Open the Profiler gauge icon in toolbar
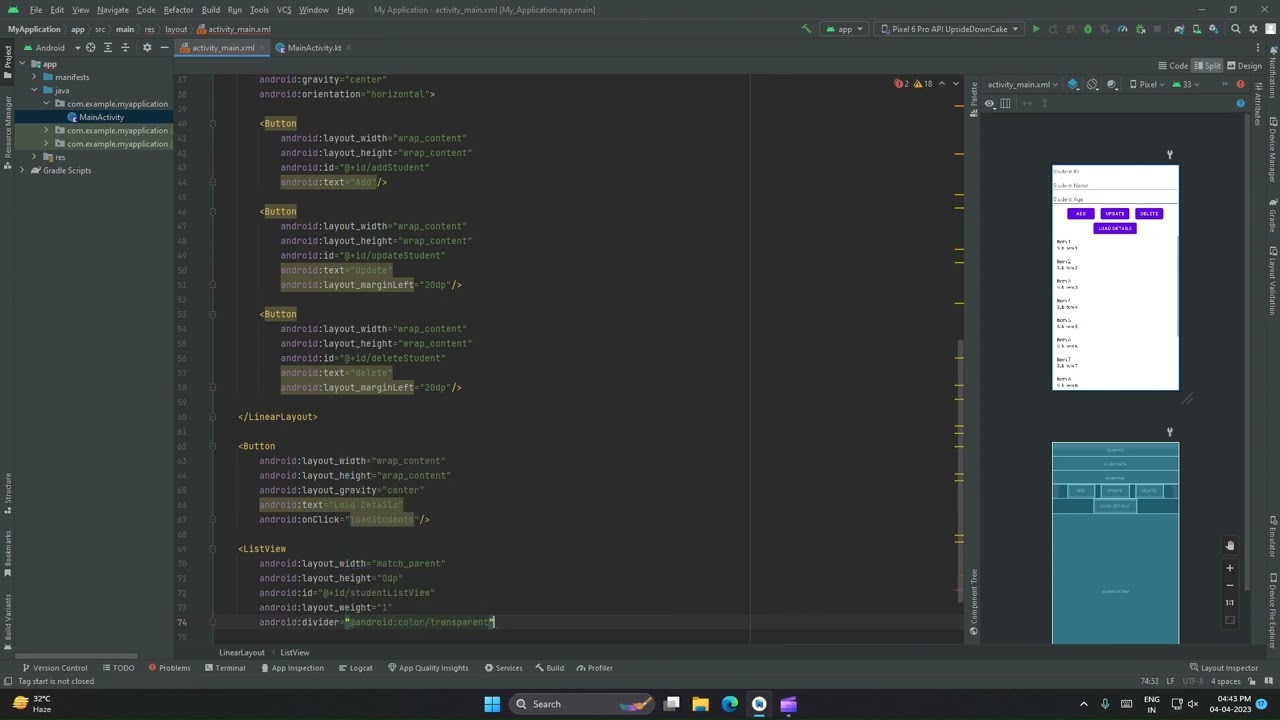 click(x=1123, y=29)
